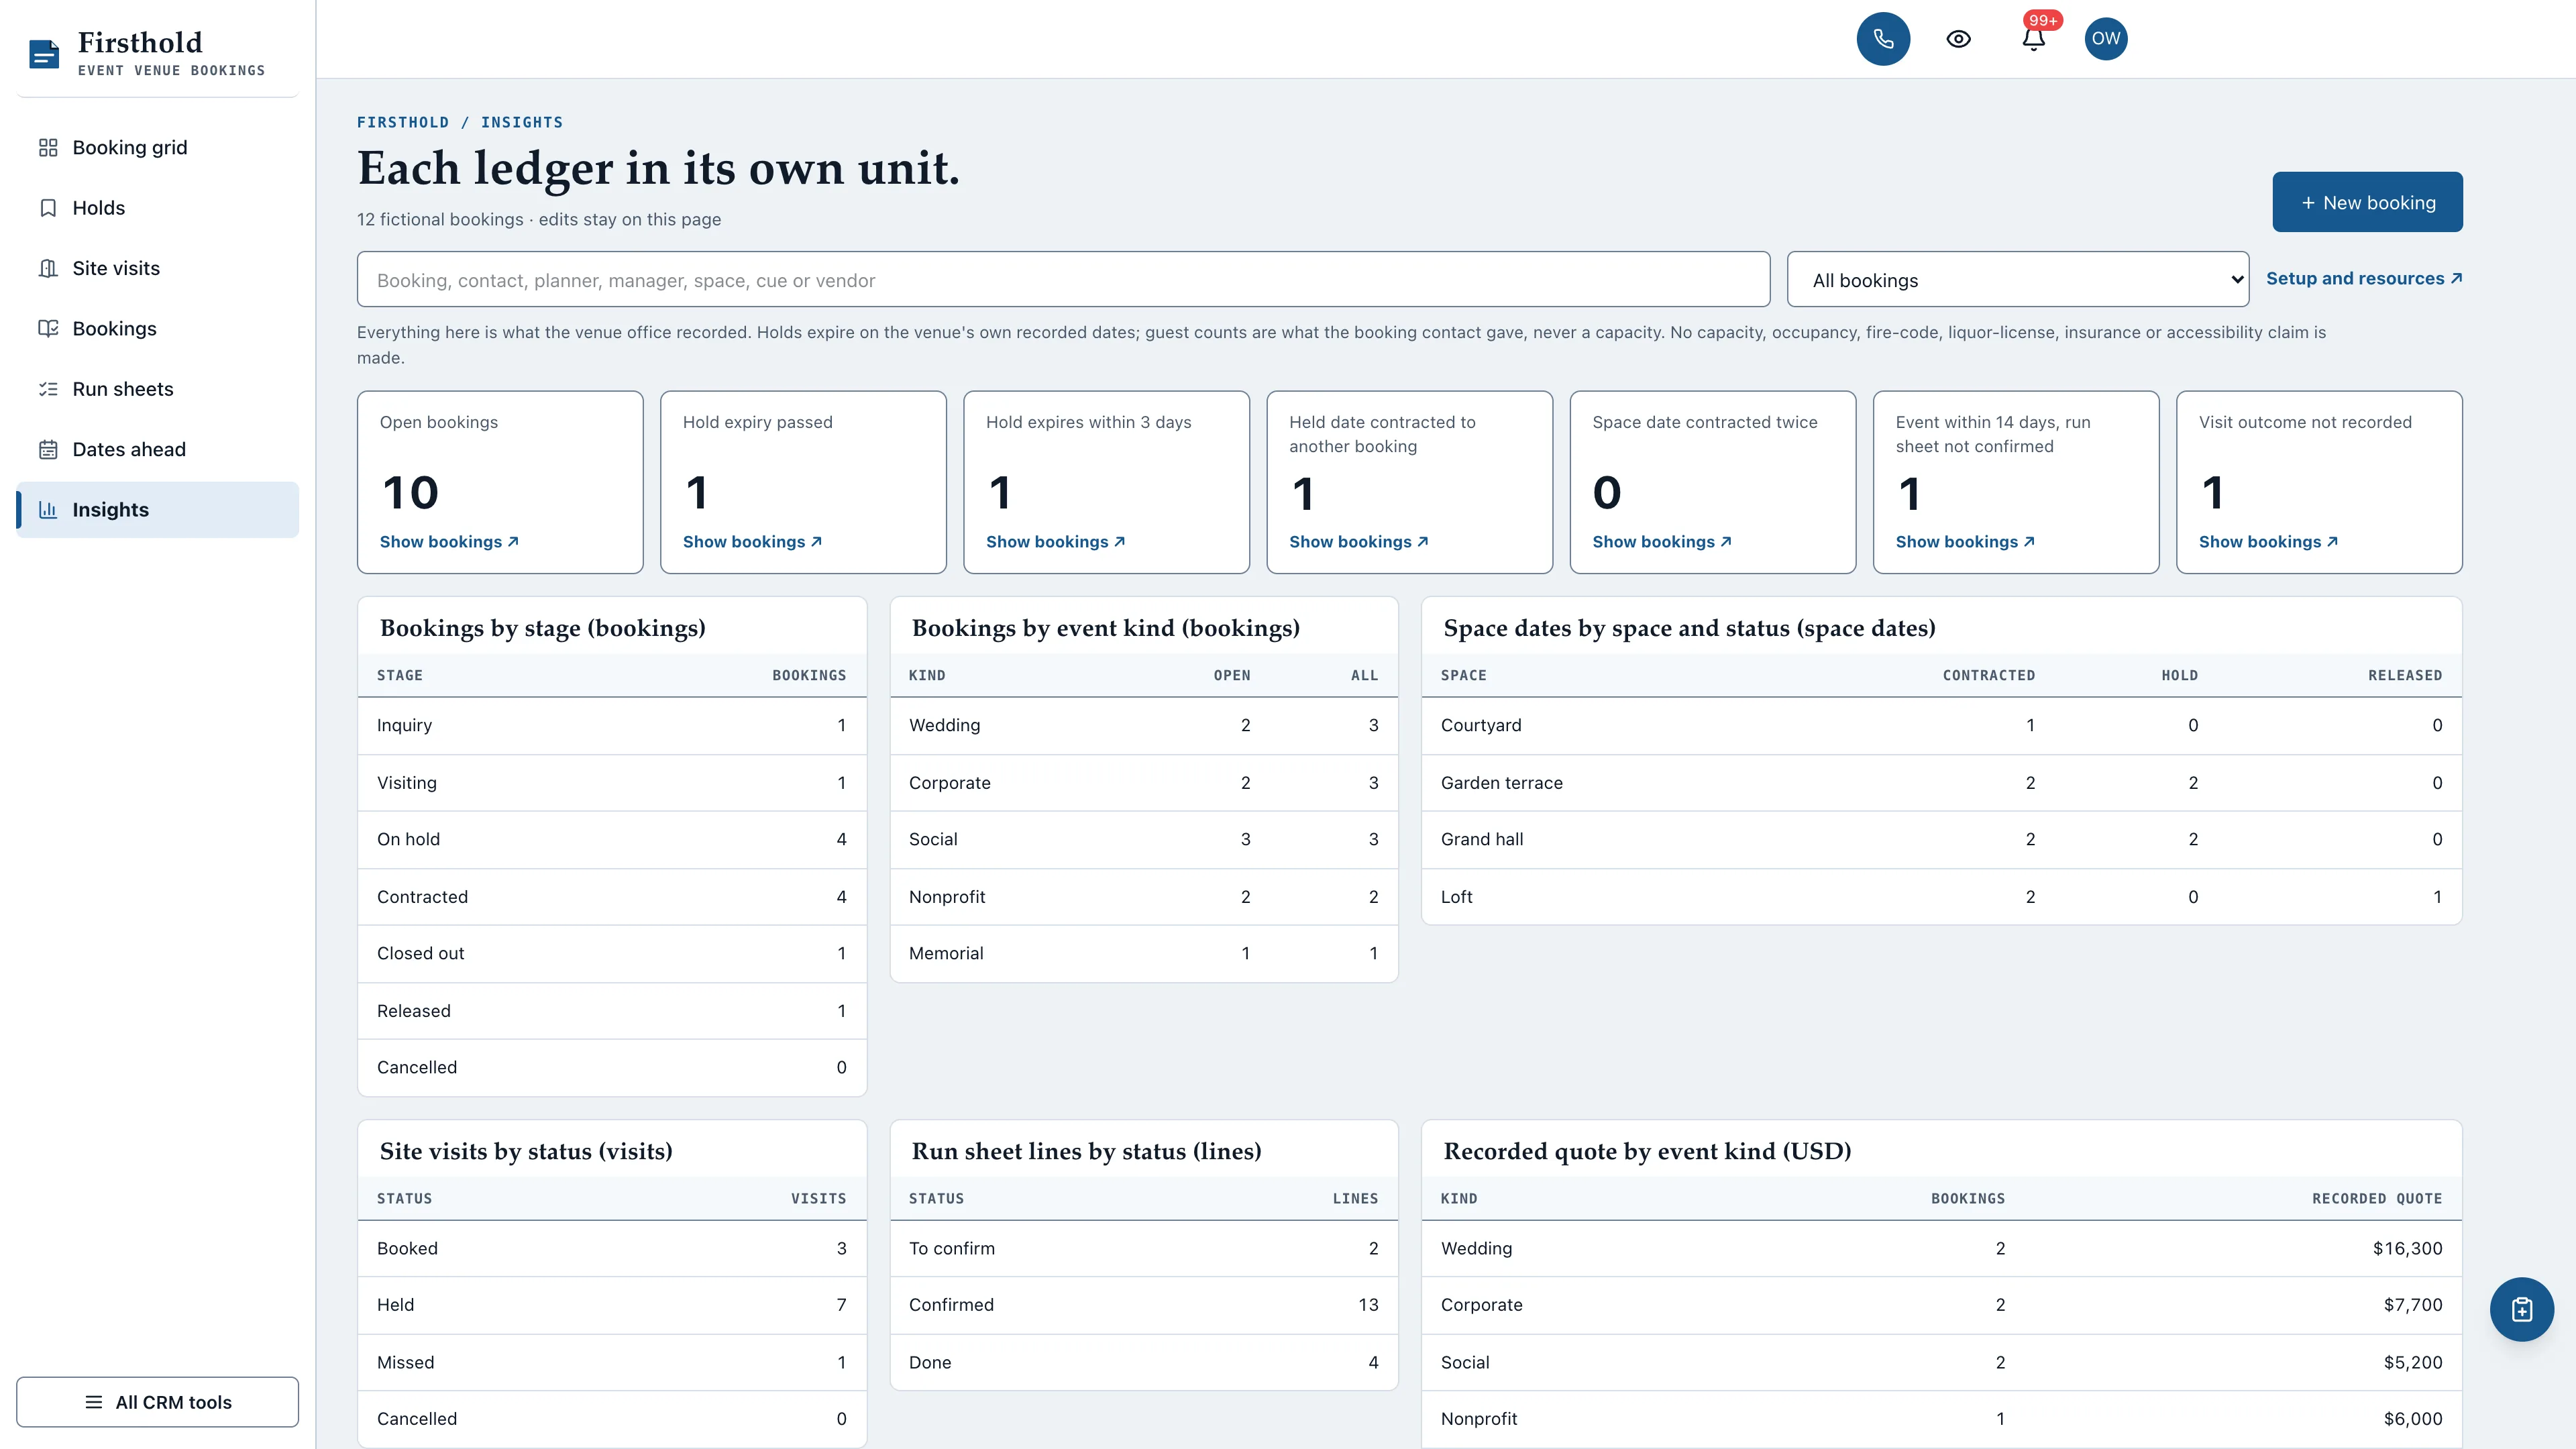The width and height of the screenshot is (2576, 1449).
Task: Click FIRSTHOLD in the breadcrumb
Action: coord(403,122)
